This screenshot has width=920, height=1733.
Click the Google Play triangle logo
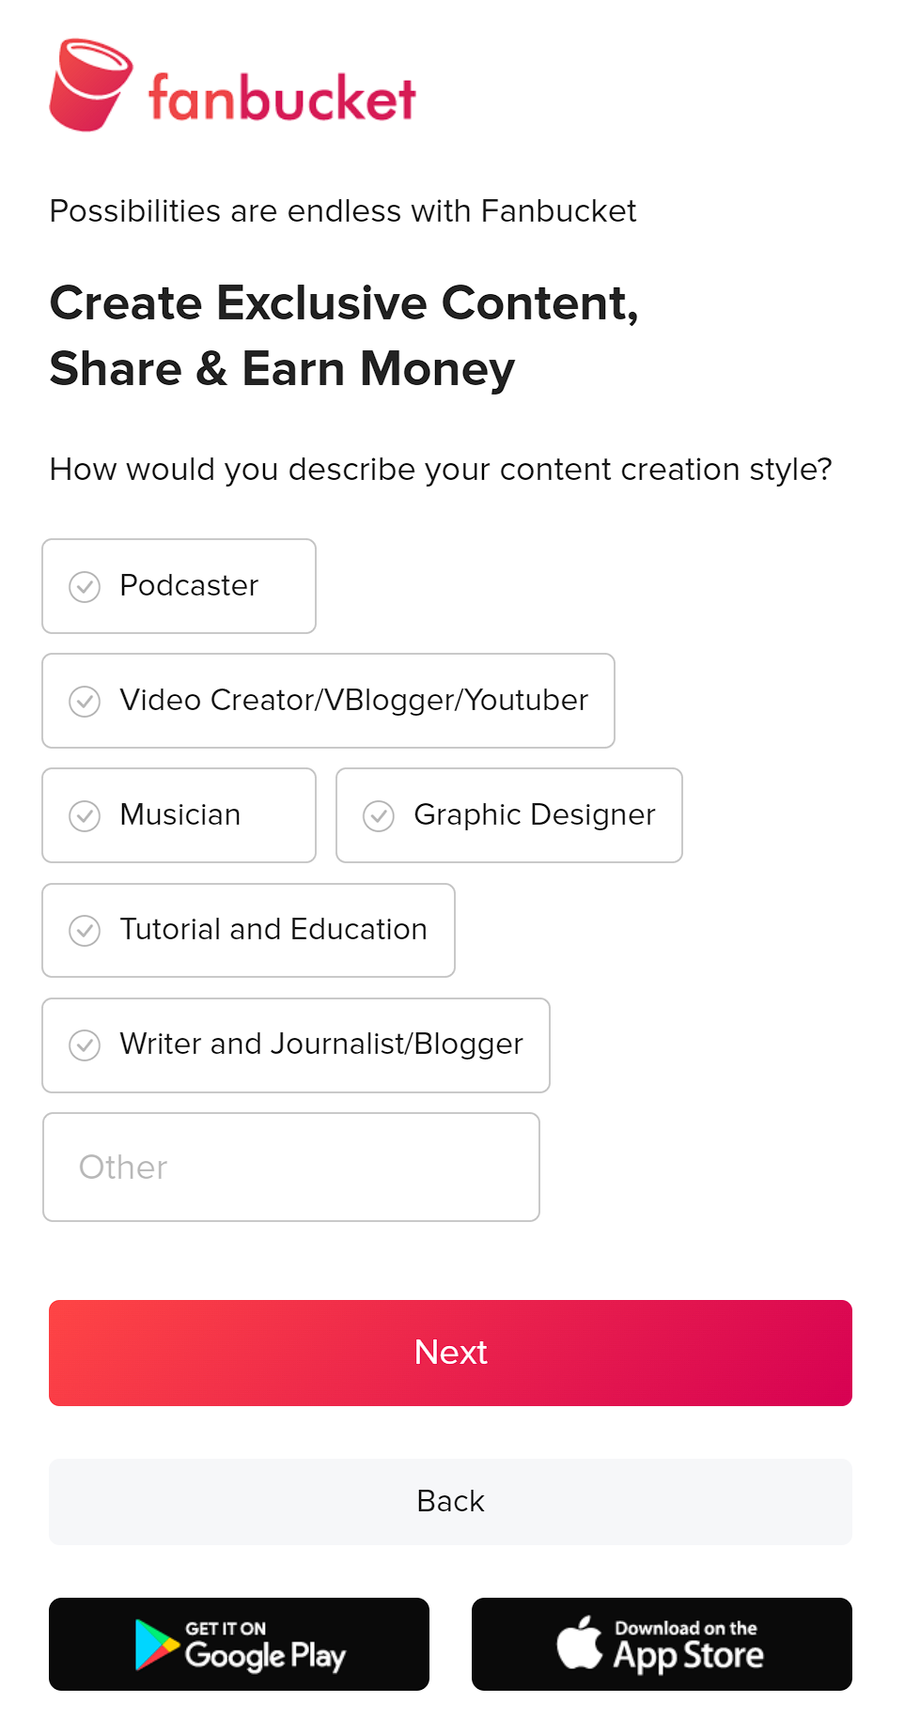[x=156, y=1645]
